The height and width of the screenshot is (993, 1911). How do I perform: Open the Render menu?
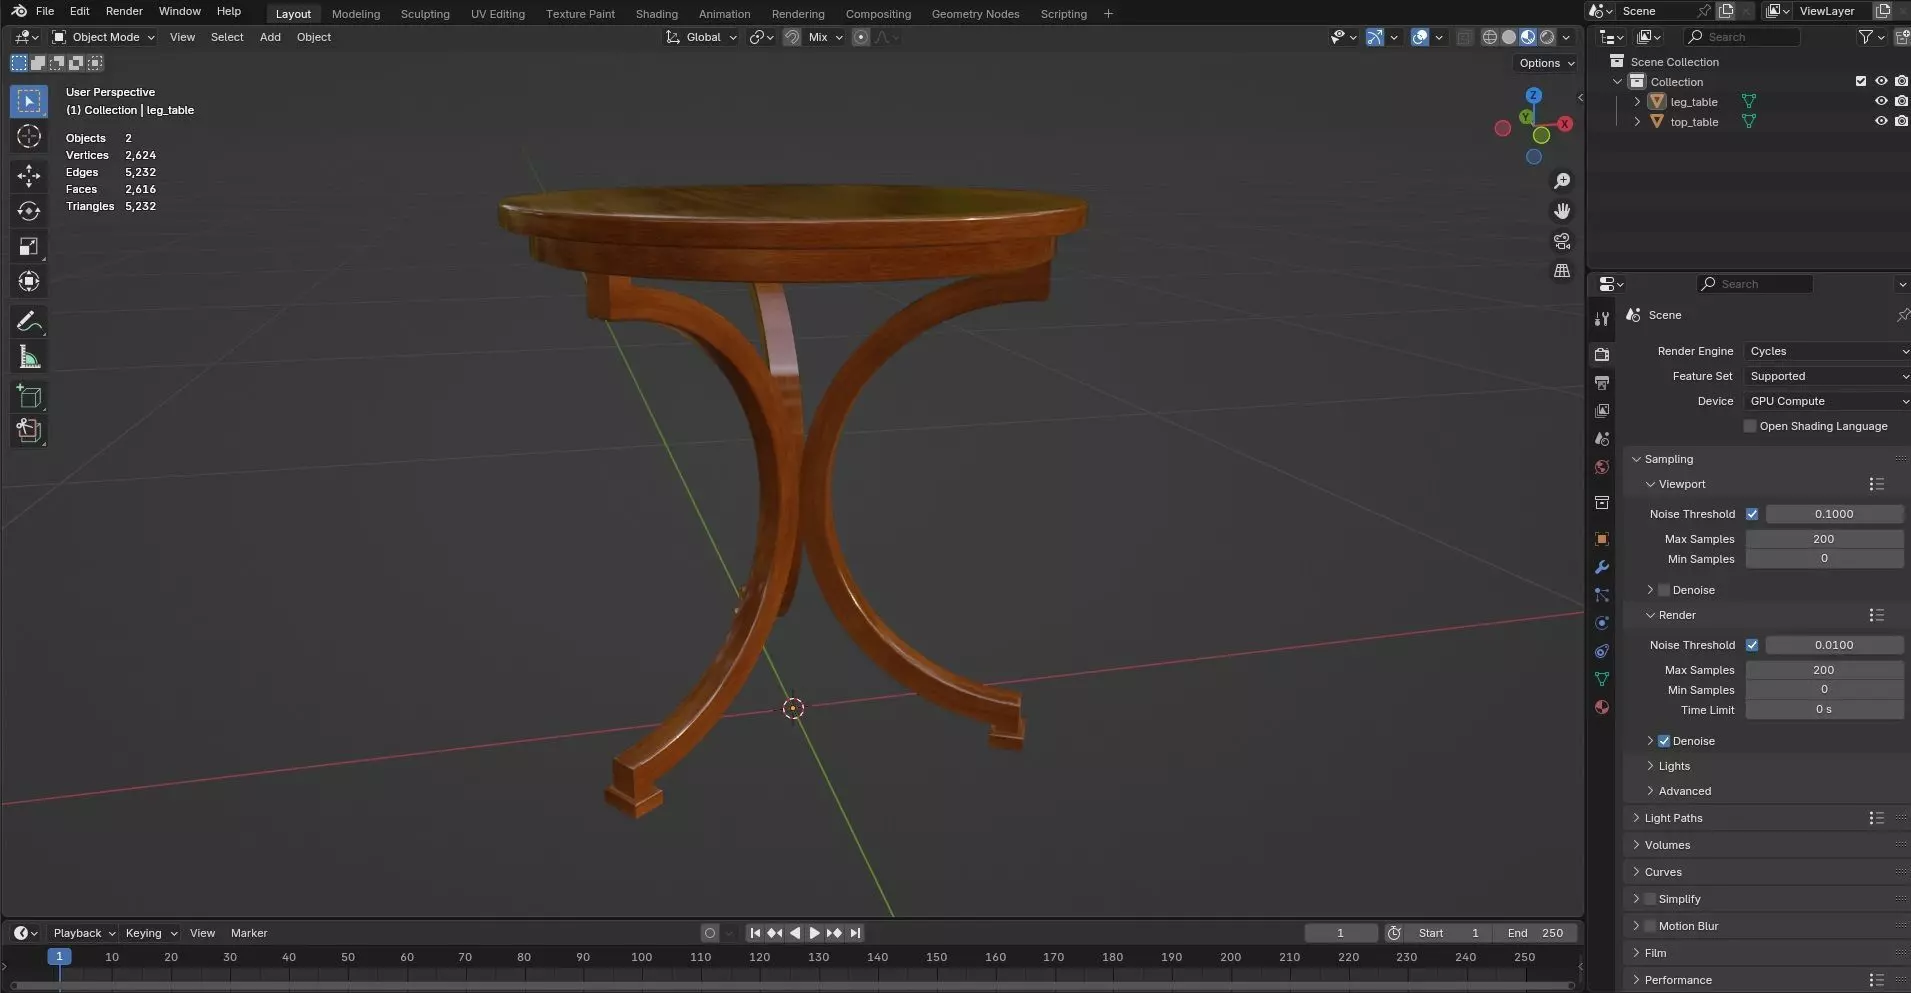pos(124,11)
